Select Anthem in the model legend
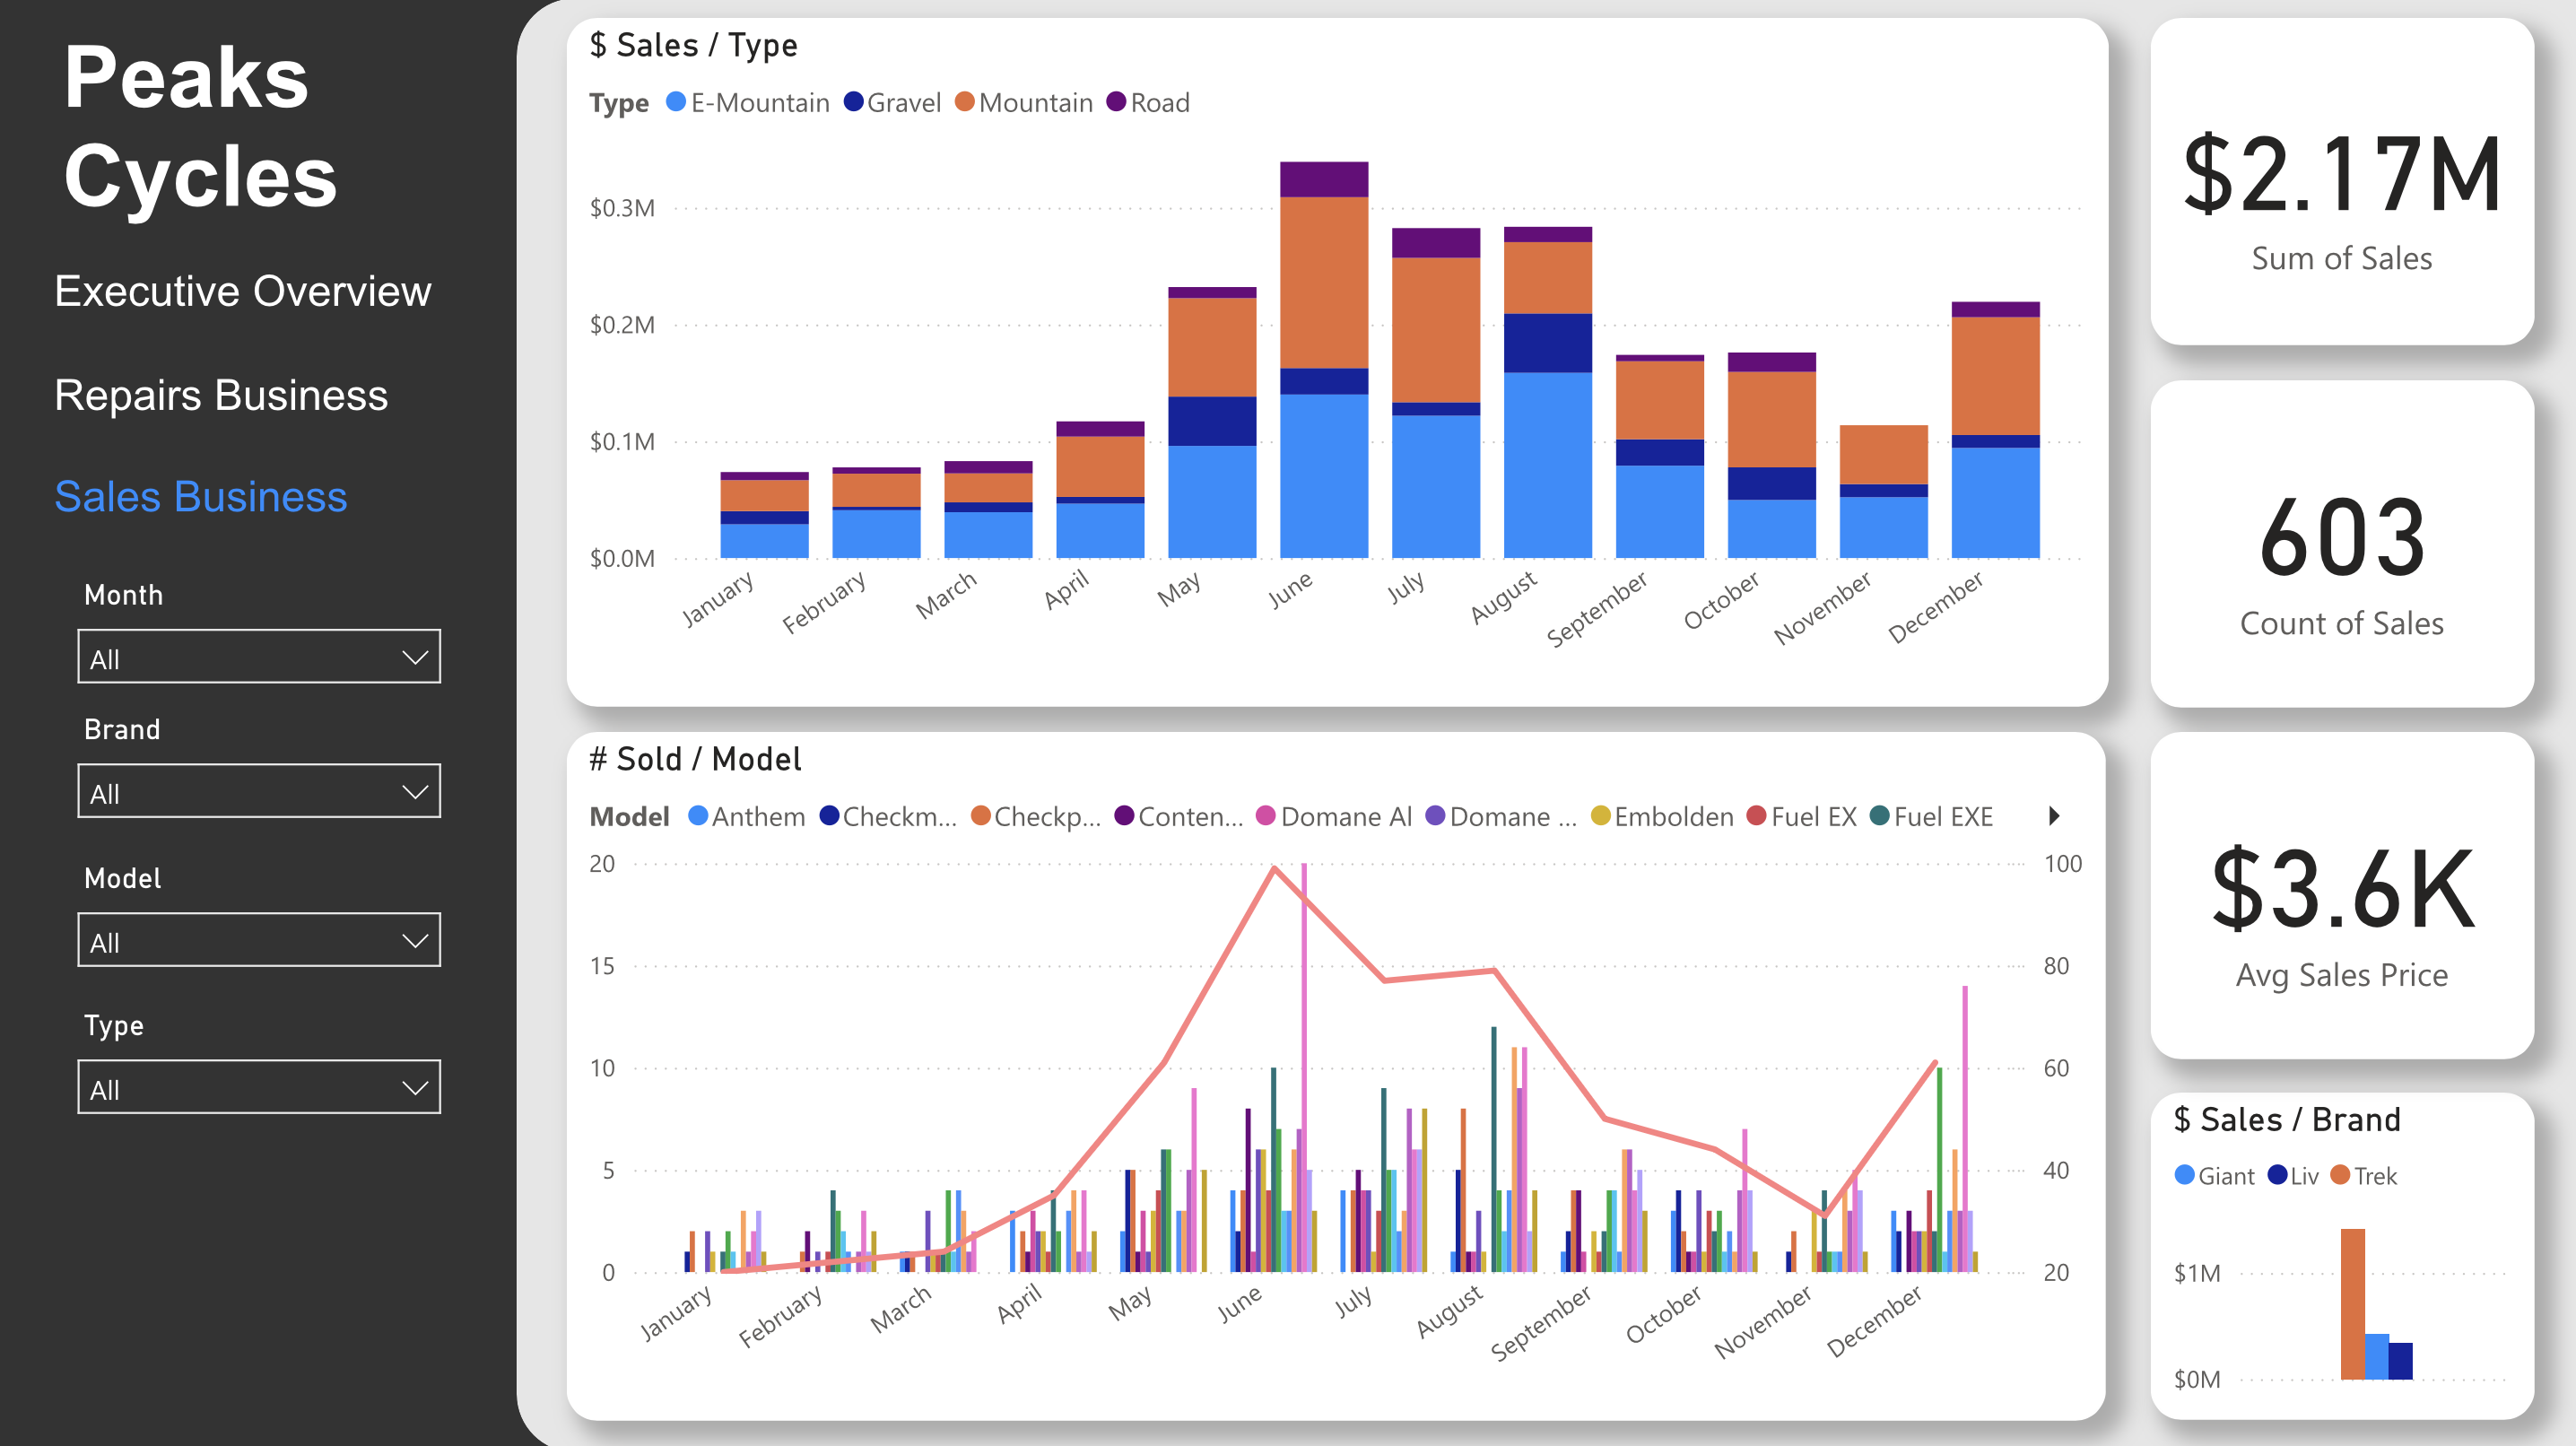The image size is (2576, 1446). click(x=698, y=816)
